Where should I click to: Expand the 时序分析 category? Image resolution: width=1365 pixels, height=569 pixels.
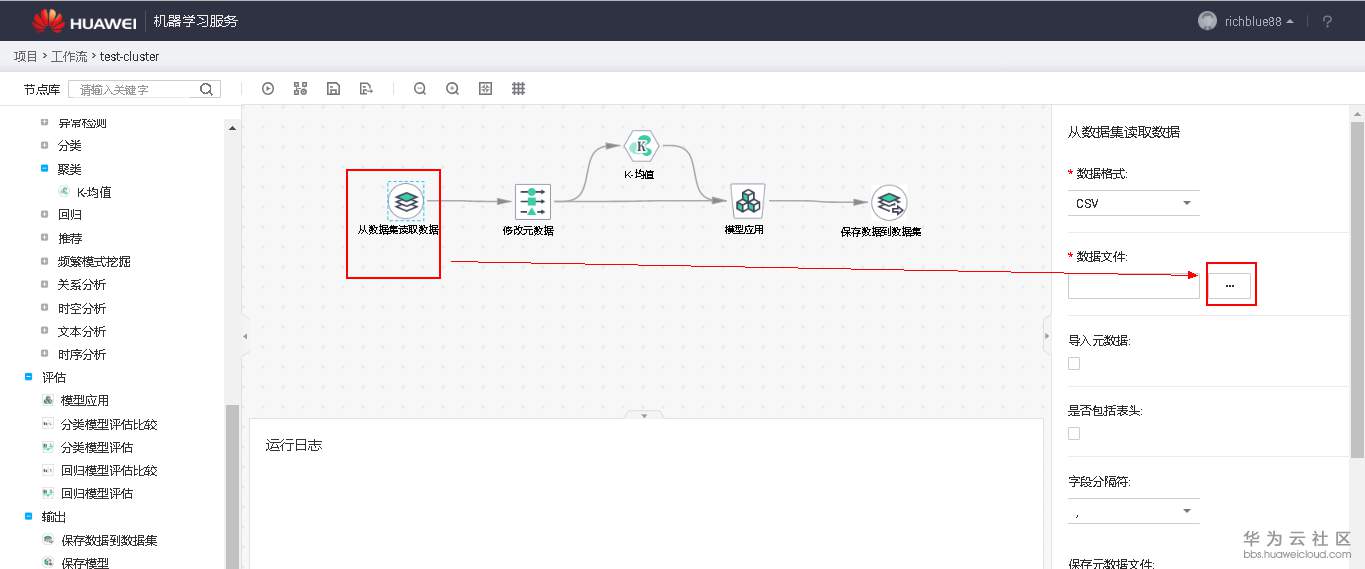[44, 354]
